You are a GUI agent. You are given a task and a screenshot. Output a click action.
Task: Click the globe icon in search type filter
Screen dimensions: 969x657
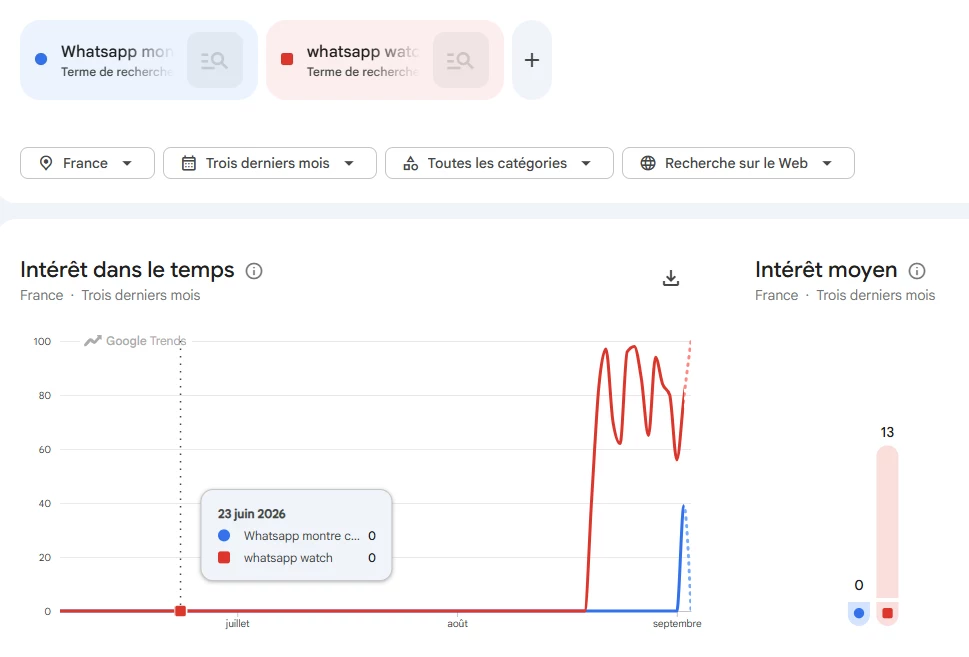[x=648, y=163]
